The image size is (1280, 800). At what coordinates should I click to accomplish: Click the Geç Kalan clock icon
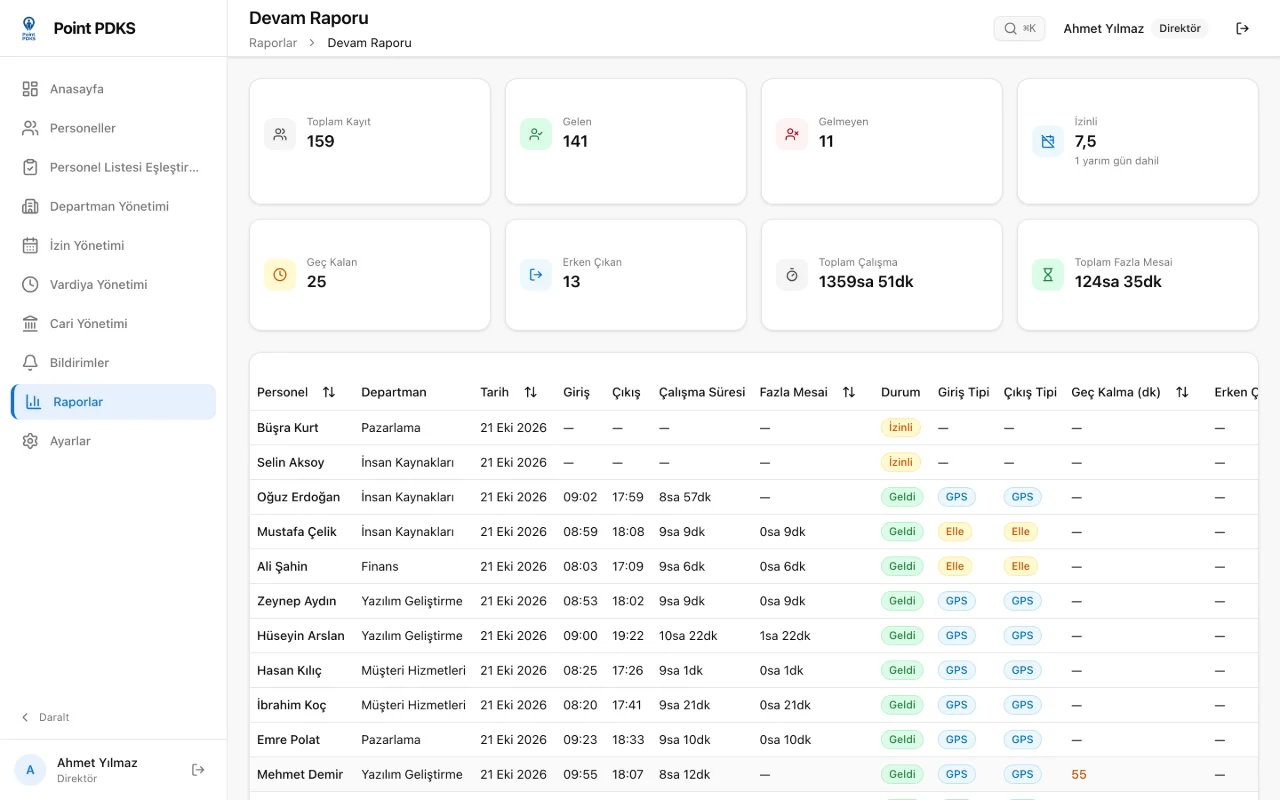pyautogui.click(x=280, y=275)
